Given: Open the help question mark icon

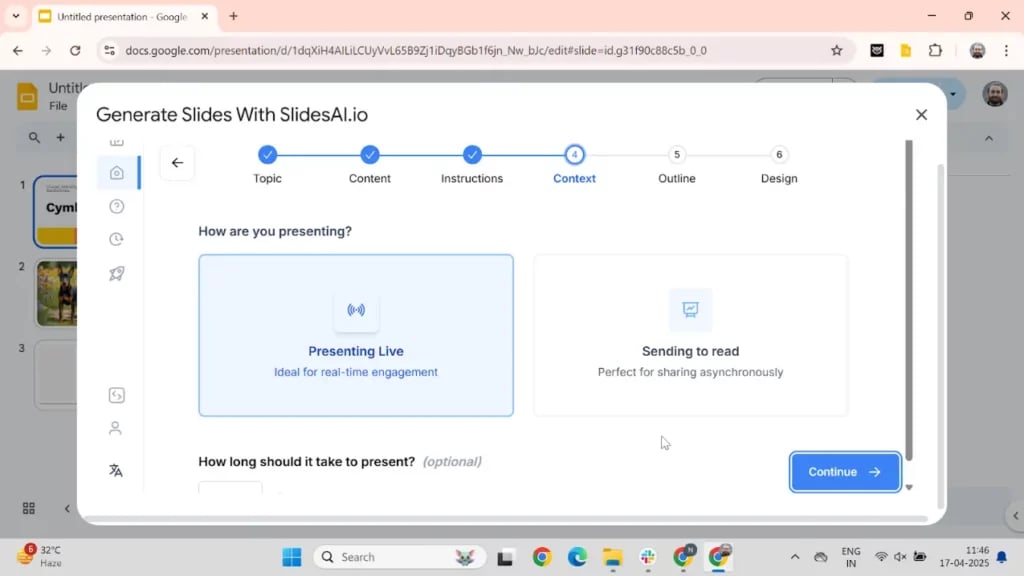Looking at the screenshot, I should tap(116, 206).
